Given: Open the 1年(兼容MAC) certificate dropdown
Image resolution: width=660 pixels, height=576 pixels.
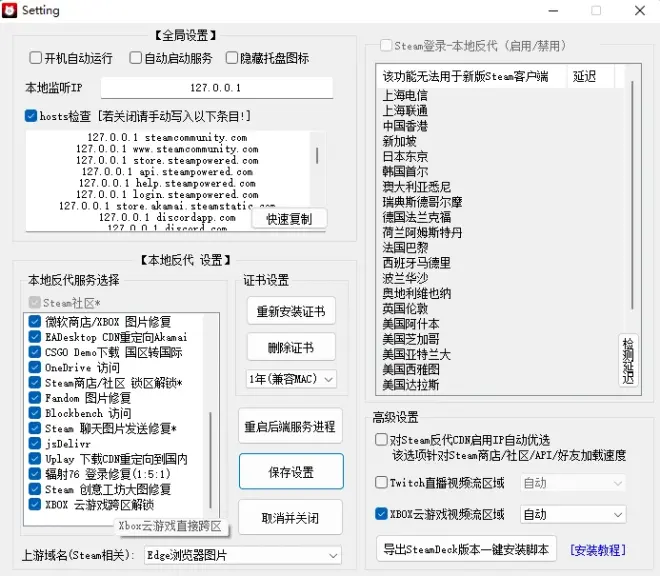Looking at the screenshot, I should (x=291, y=379).
